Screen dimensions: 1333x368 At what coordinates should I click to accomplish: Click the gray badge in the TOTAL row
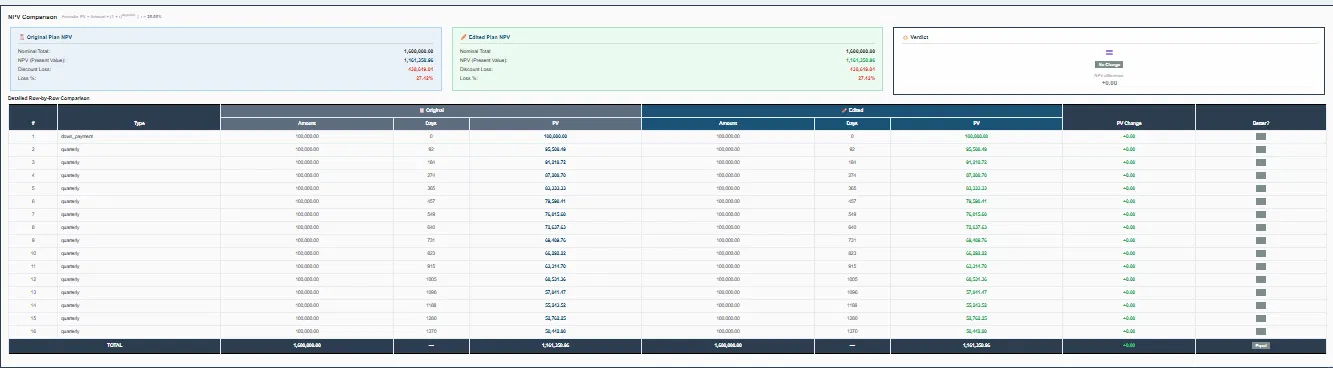coord(1261,345)
